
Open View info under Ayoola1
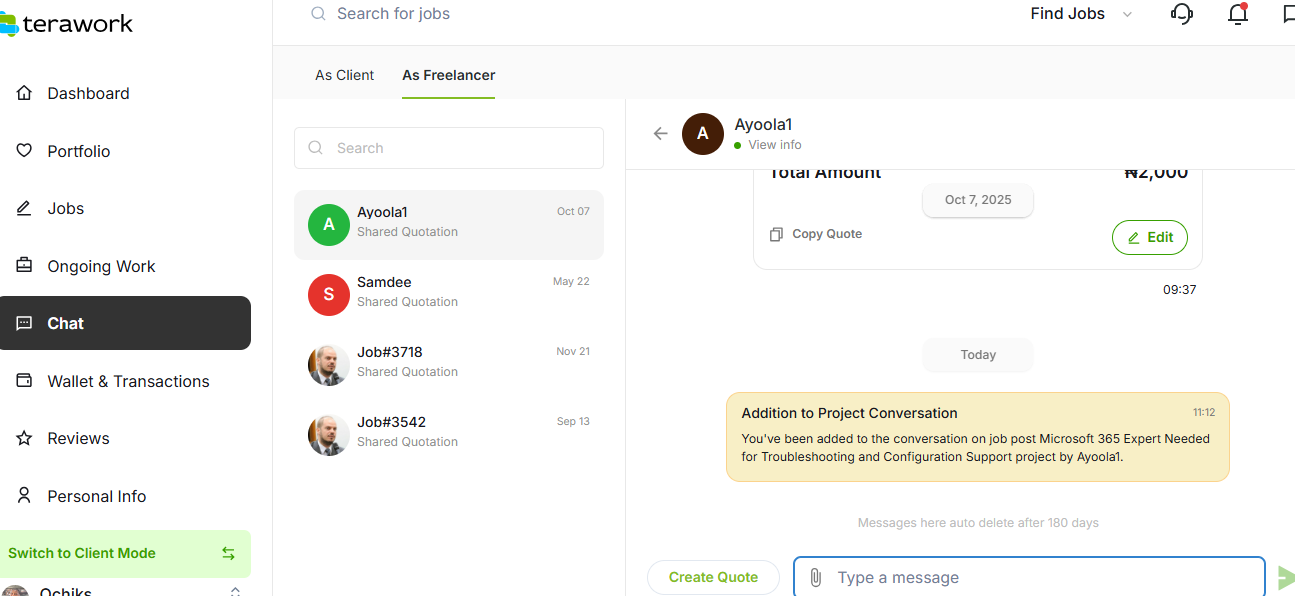click(774, 145)
